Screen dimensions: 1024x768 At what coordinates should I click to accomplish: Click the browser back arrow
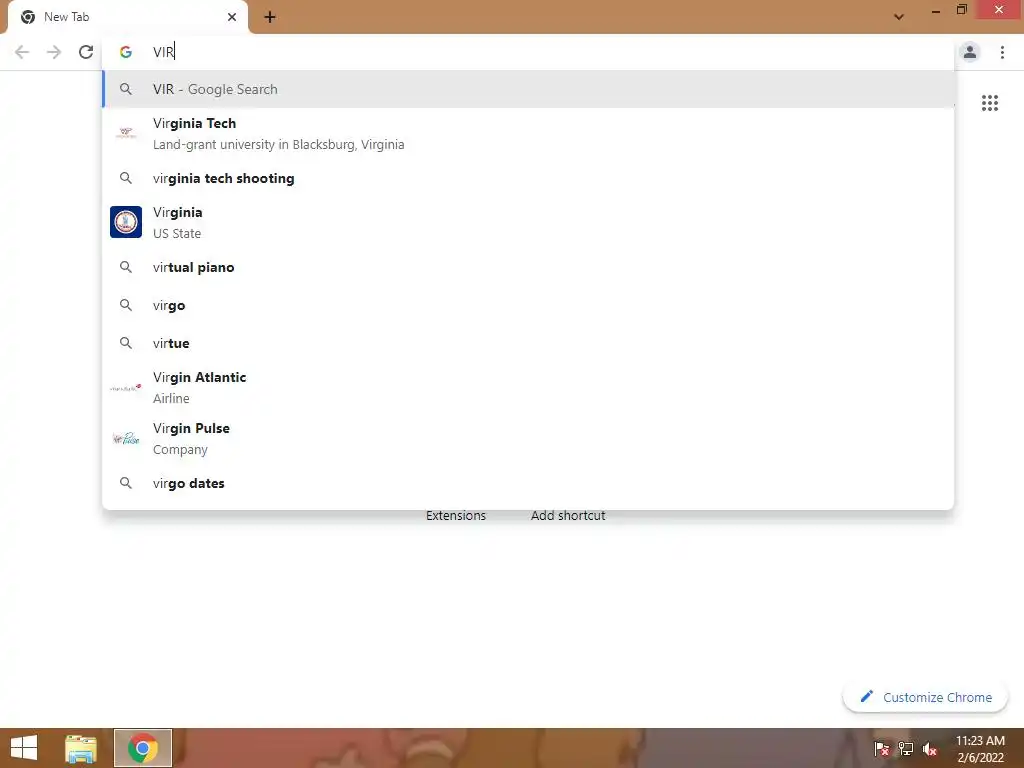point(22,52)
